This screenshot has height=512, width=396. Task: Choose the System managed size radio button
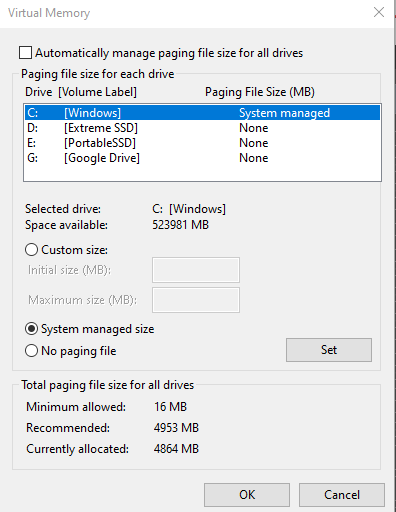[31, 329]
